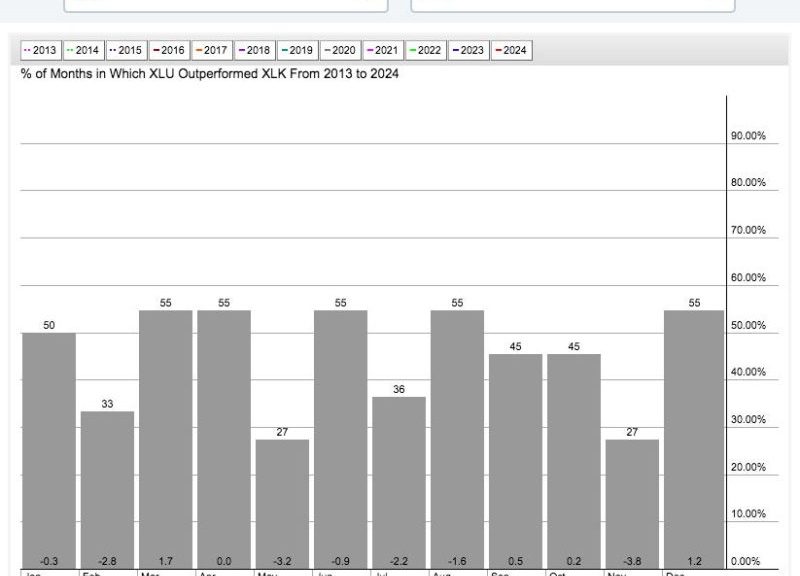This screenshot has height=576, width=800.
Task: Toggle the 2024 year series button
Action: coord(512,51)
